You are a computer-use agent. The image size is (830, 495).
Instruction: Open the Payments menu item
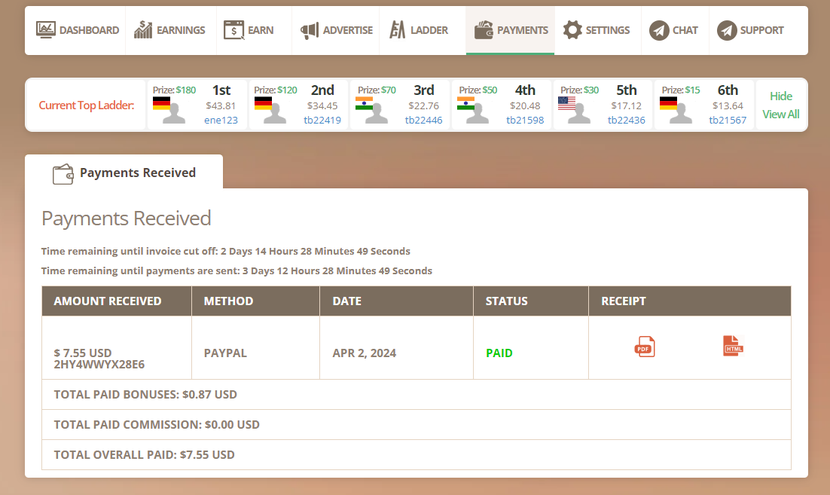[510, 30]
